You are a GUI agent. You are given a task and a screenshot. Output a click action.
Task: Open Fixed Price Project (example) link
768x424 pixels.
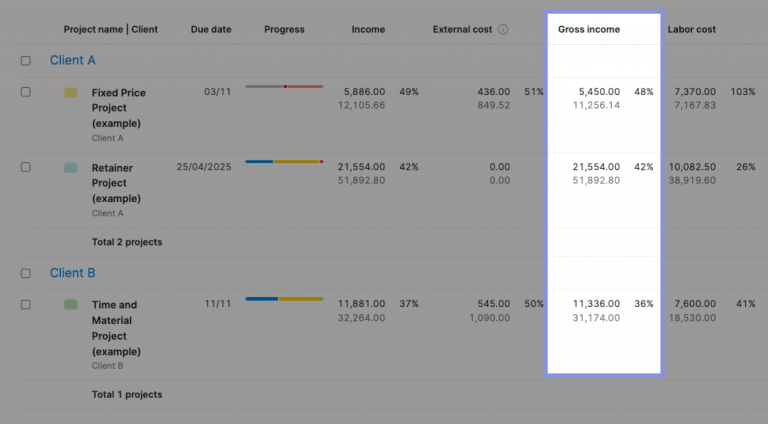118,108
